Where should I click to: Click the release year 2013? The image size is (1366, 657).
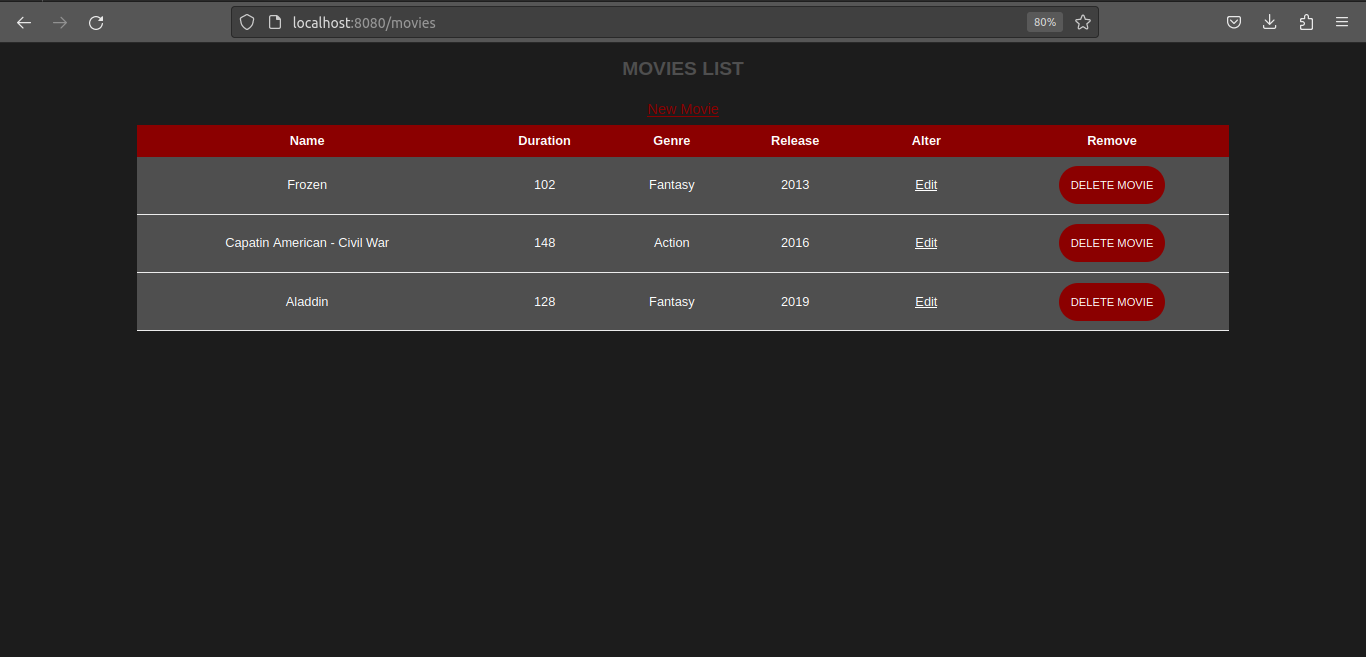(x=795, y=185)
